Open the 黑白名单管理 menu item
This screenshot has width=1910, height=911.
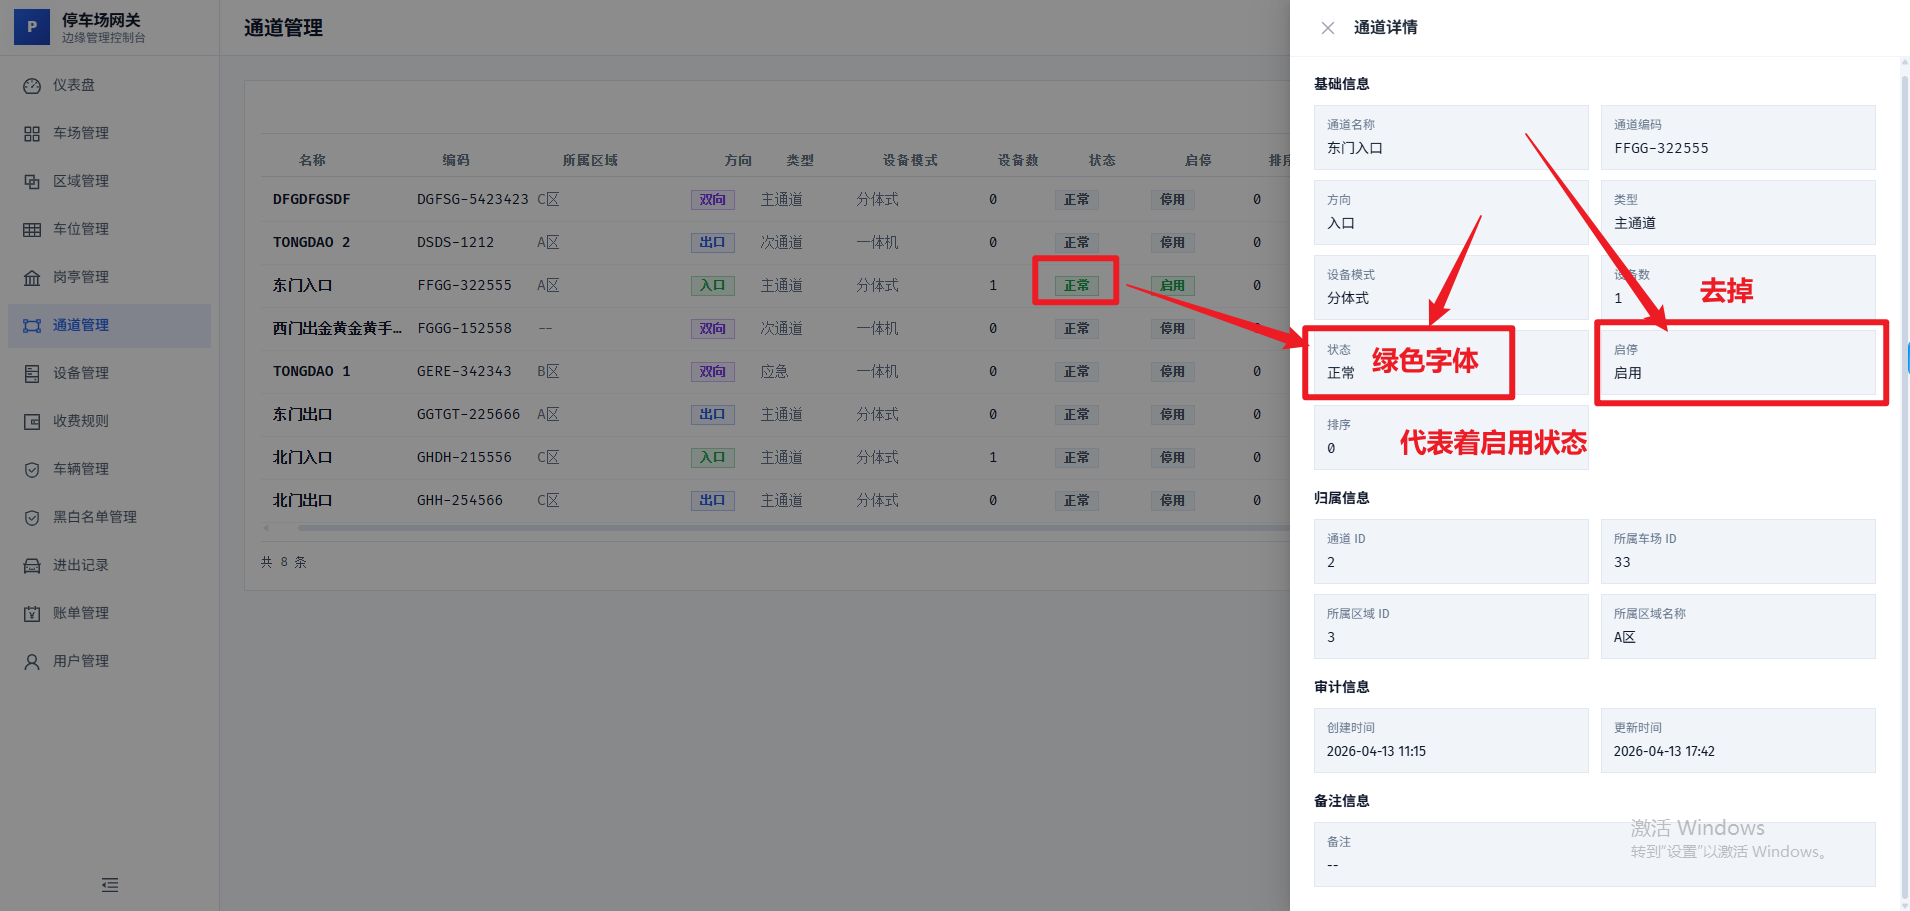pos(95,517)
